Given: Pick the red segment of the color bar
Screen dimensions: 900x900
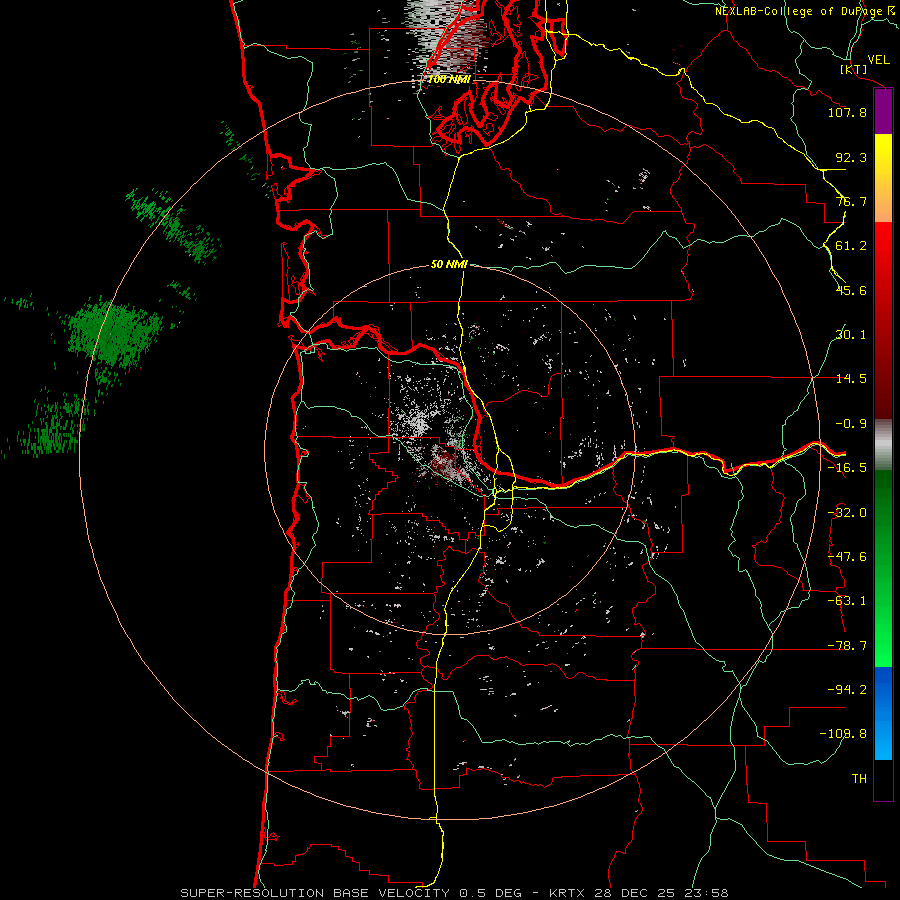Looking at the screenshot, I should [x=883, y=320].
